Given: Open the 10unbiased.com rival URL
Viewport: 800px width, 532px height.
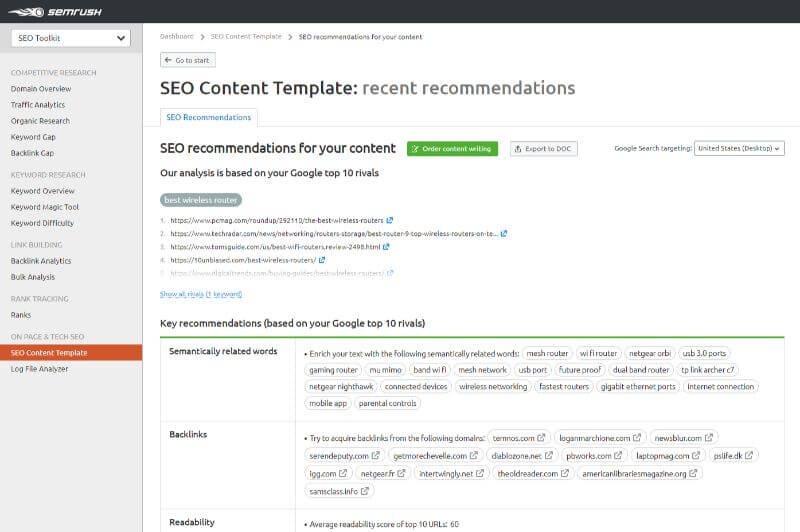Looking at the screenshot, I should point(243,260).
